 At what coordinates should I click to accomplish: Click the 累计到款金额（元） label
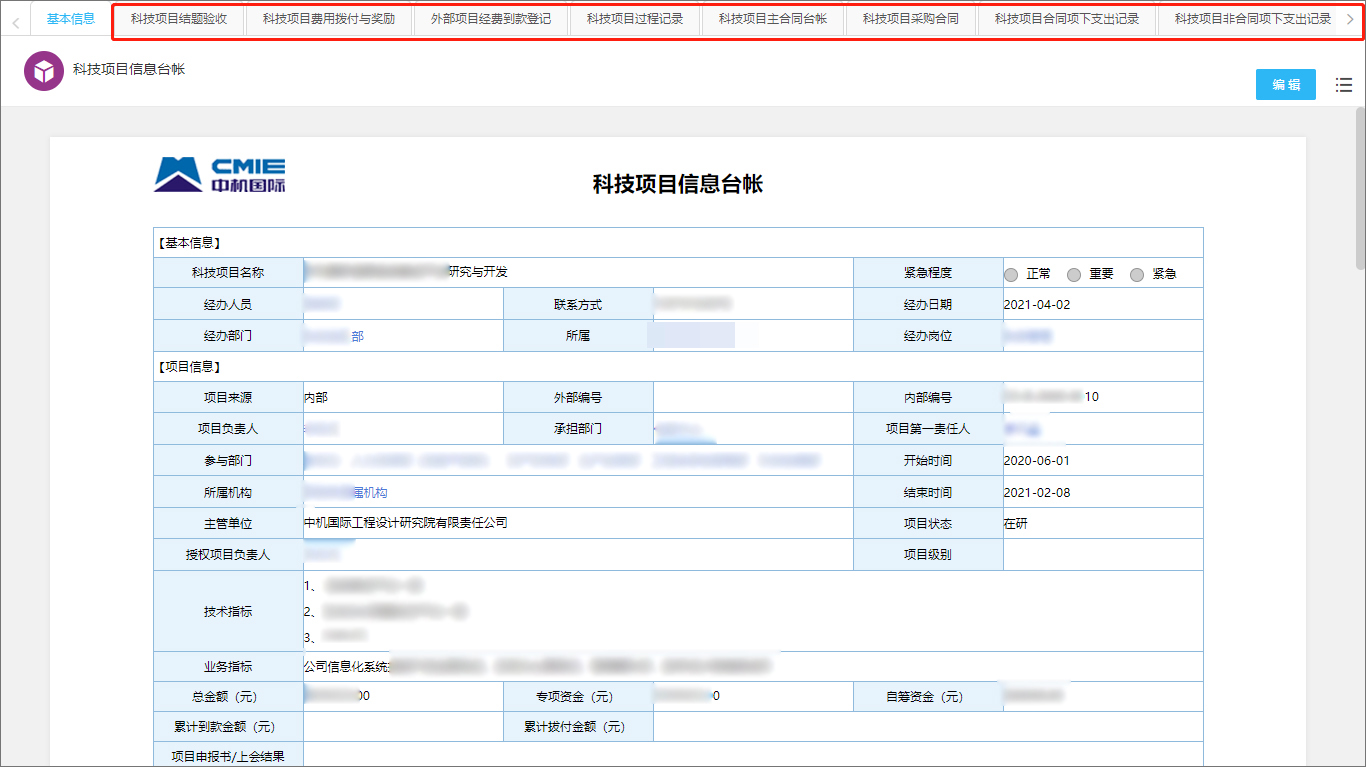228,727
